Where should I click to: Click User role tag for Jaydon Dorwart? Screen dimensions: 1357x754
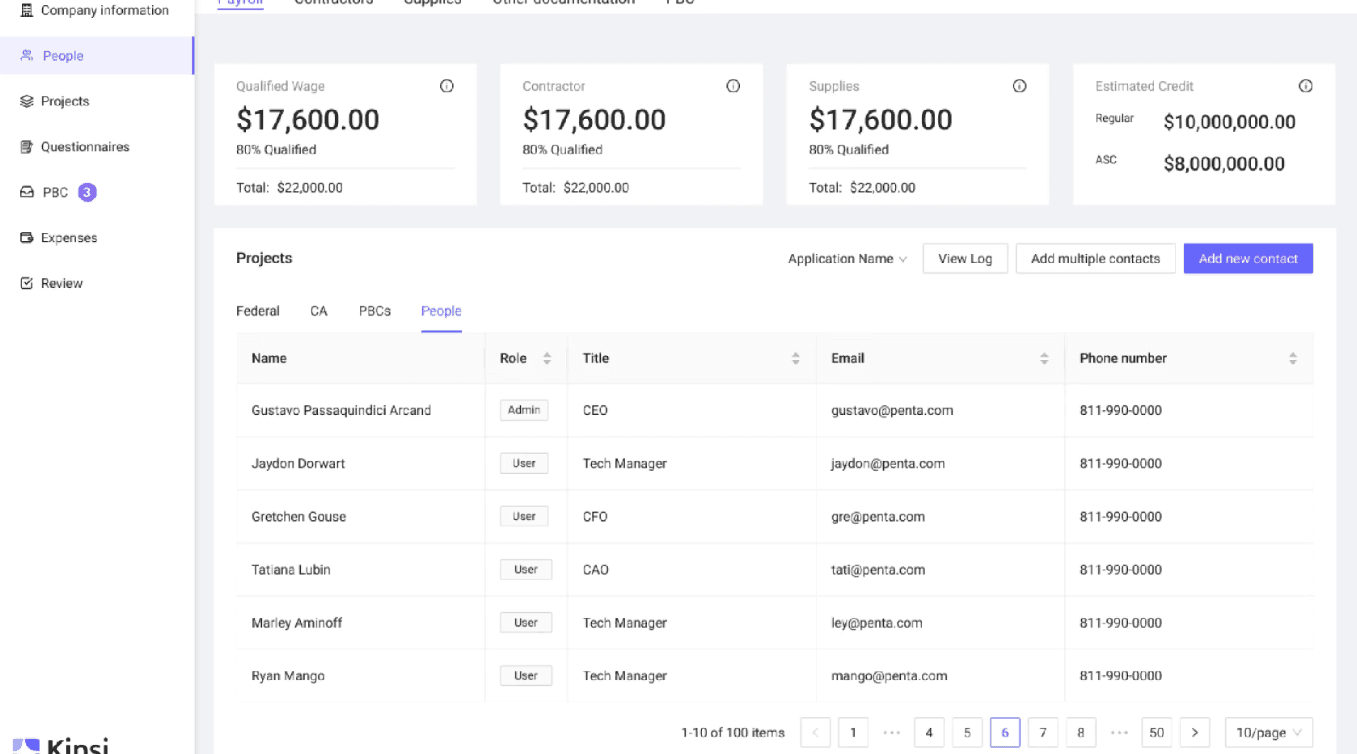click(524, 463)
